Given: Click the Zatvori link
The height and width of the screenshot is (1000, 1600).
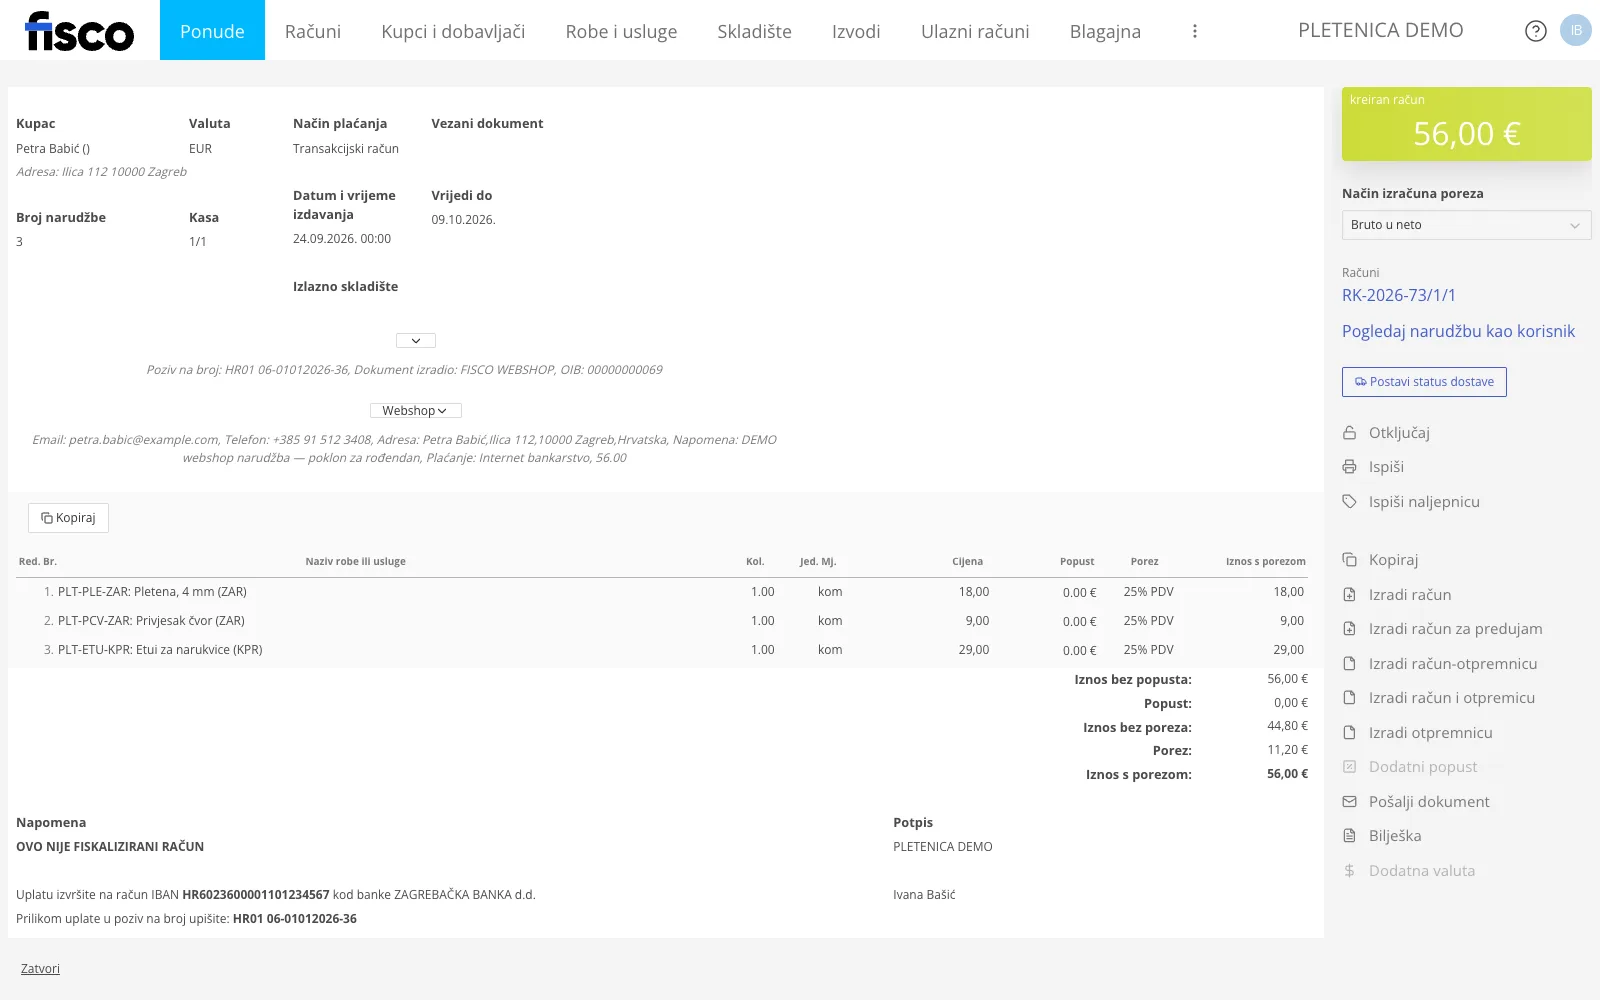Looking at the screenshot, I should point(40,969).
